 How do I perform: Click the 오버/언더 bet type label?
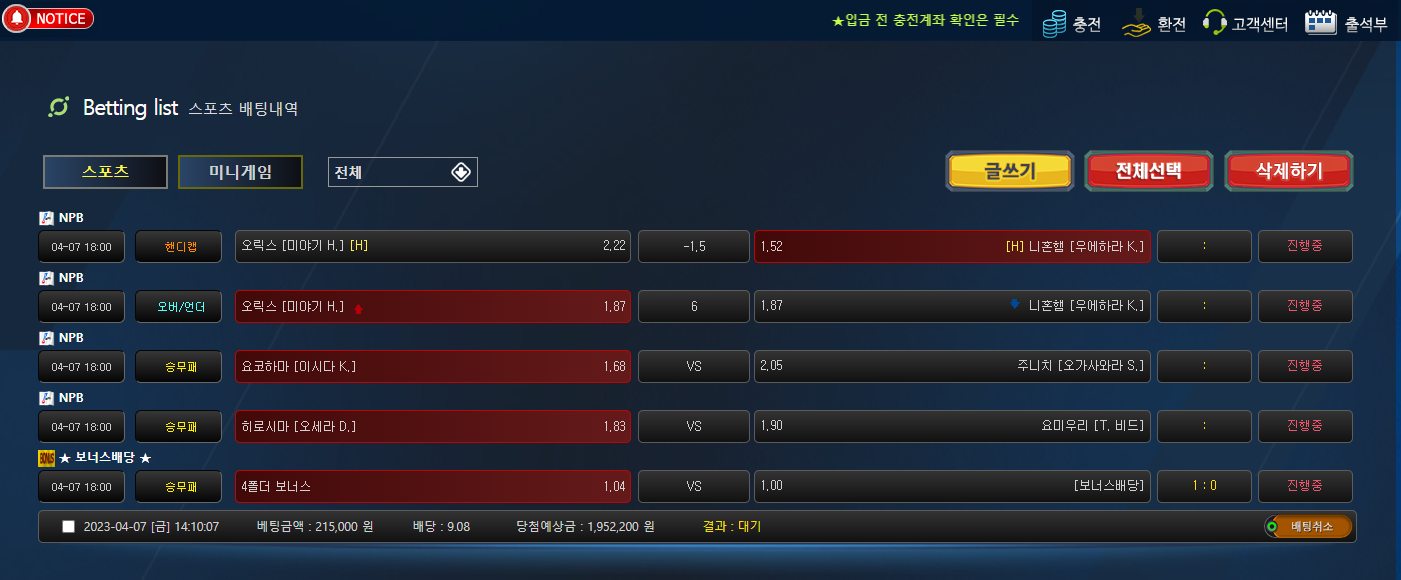pyautogui.click(x=179, y=307)
